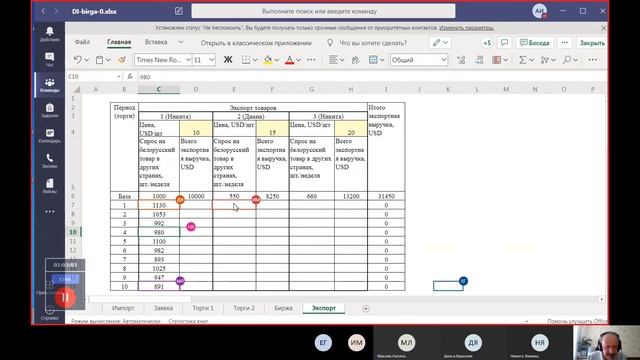Viewport: 640px width, 360px height.
Task: Click the compose new message icon
Action: tap(179, 11)
